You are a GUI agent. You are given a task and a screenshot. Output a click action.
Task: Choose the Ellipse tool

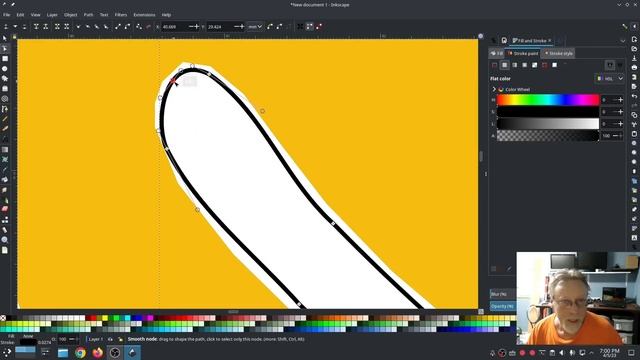(4, 69)
